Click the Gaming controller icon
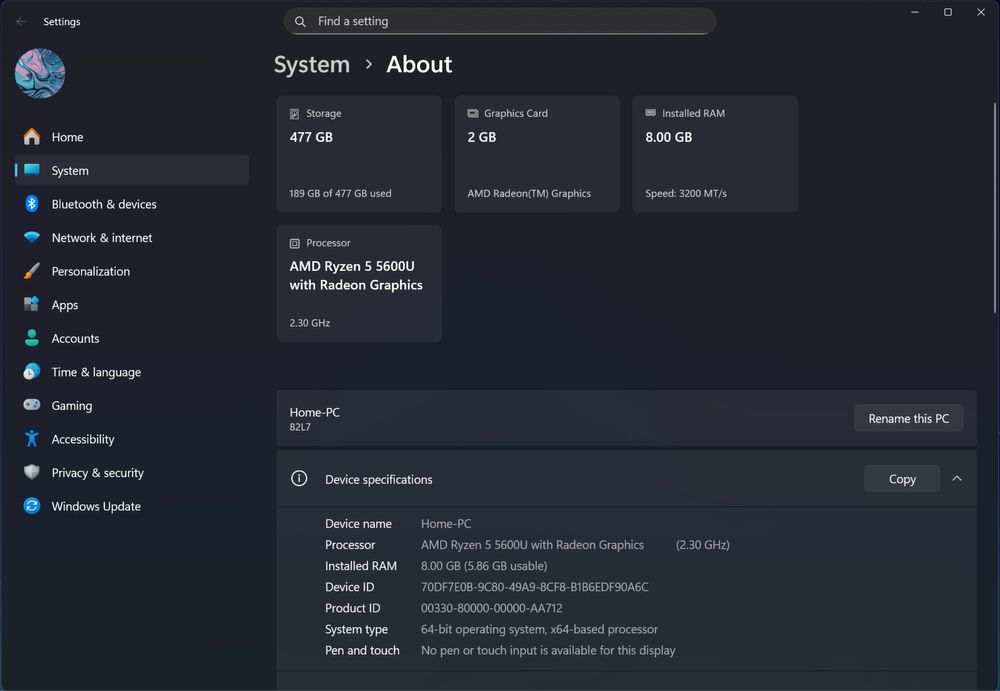 click(31, 405)
